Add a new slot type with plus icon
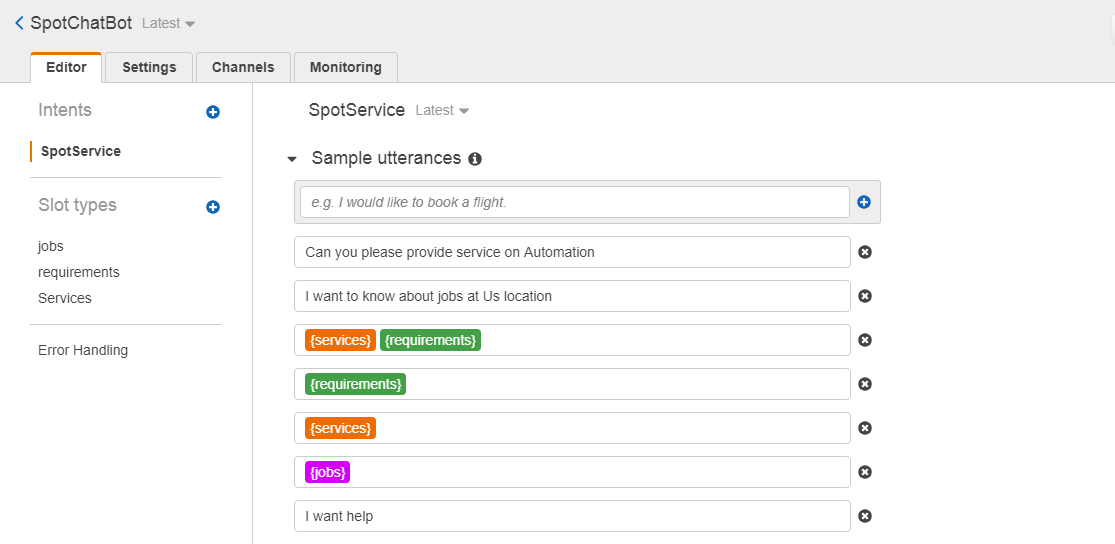This screenshot has width=1115, height=544. click(212, 207)
